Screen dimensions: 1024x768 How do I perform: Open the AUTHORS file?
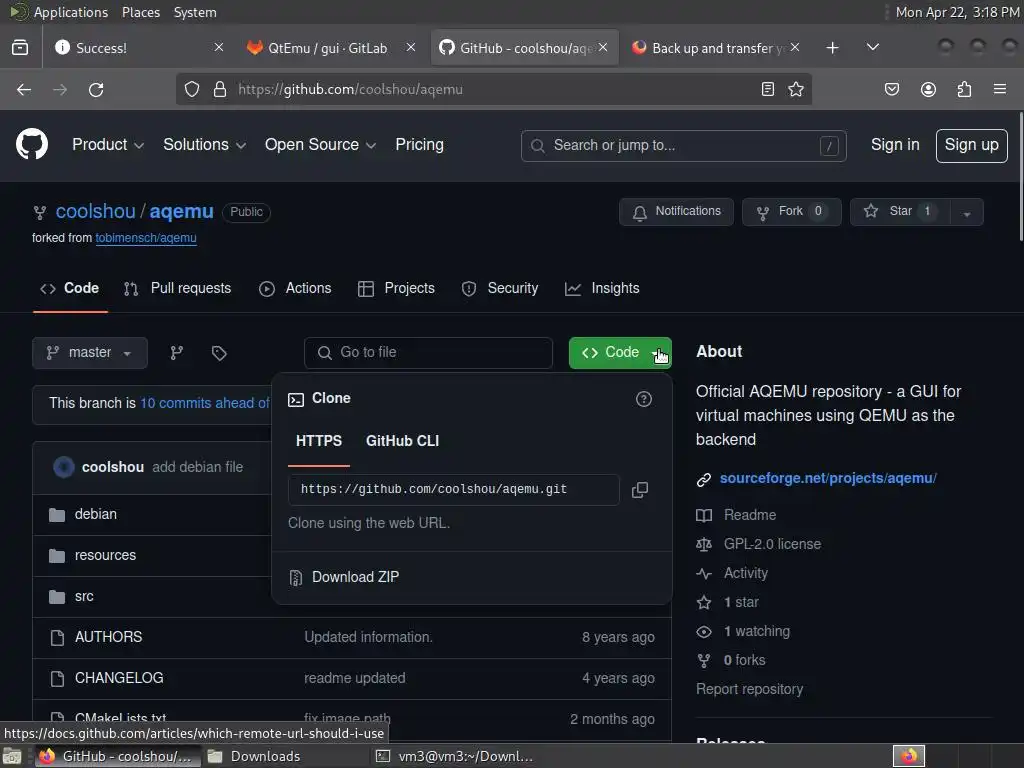point(108,637)
